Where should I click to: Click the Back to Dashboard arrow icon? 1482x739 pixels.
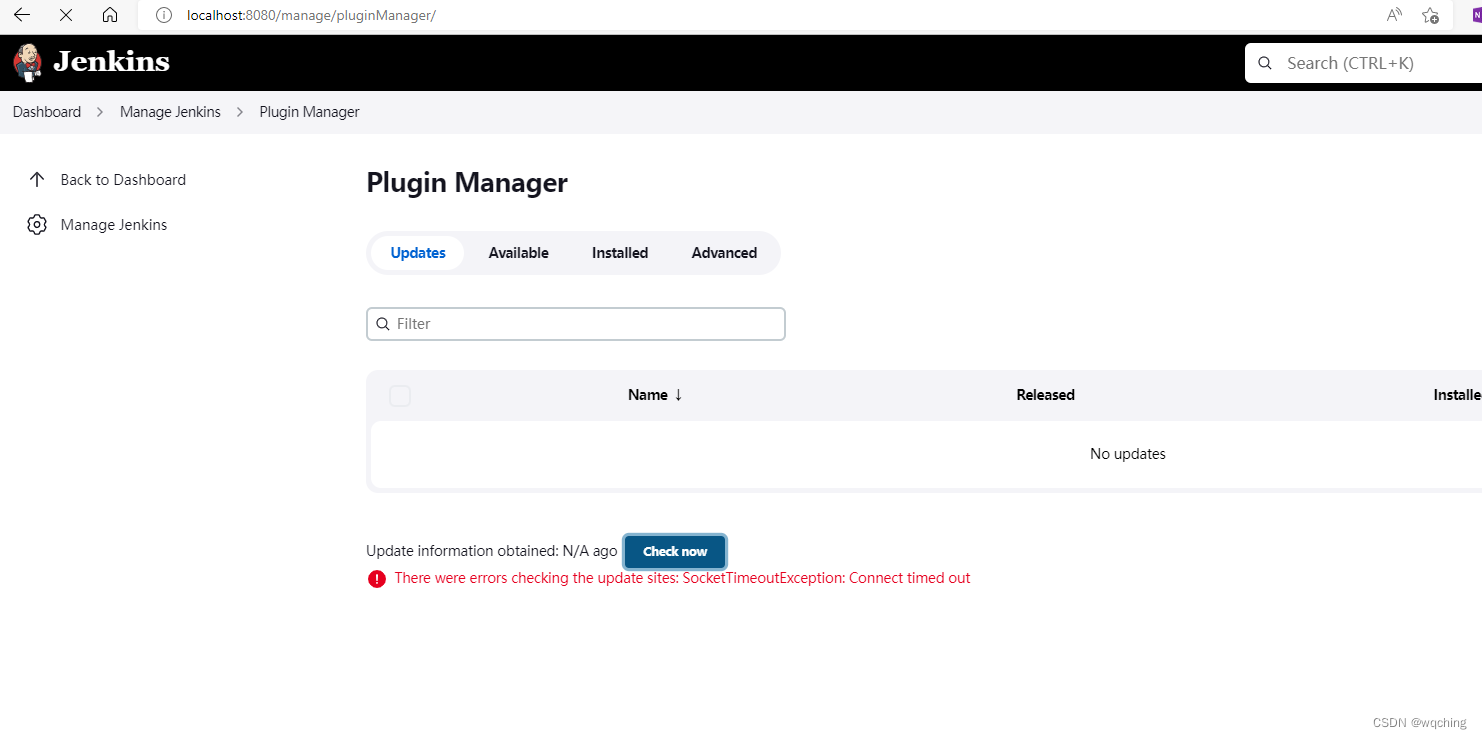point(37,179)
